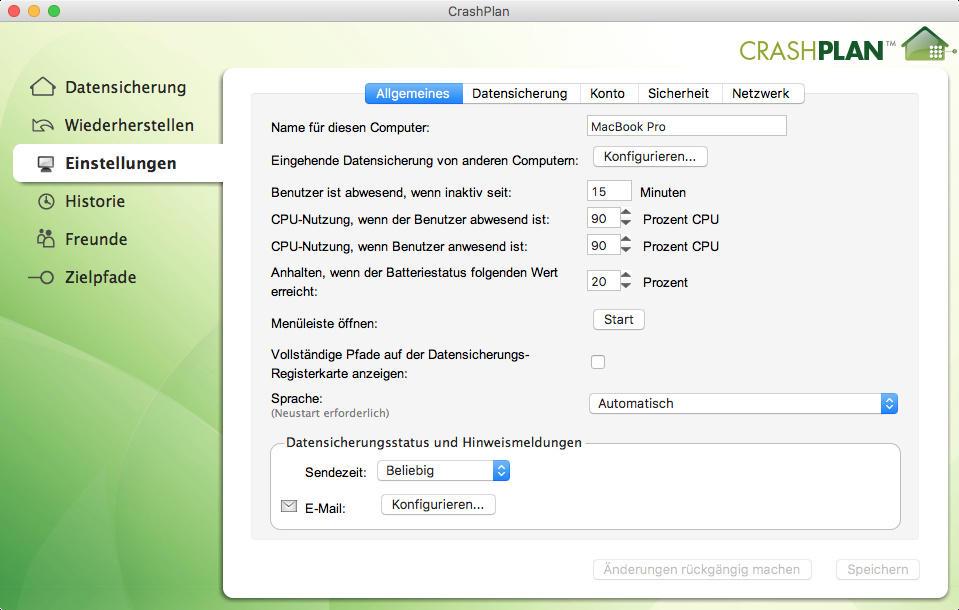959x610 pixels.
Task: Click the computer name field MacBook Pro
Action: click(x=686, y=127)
